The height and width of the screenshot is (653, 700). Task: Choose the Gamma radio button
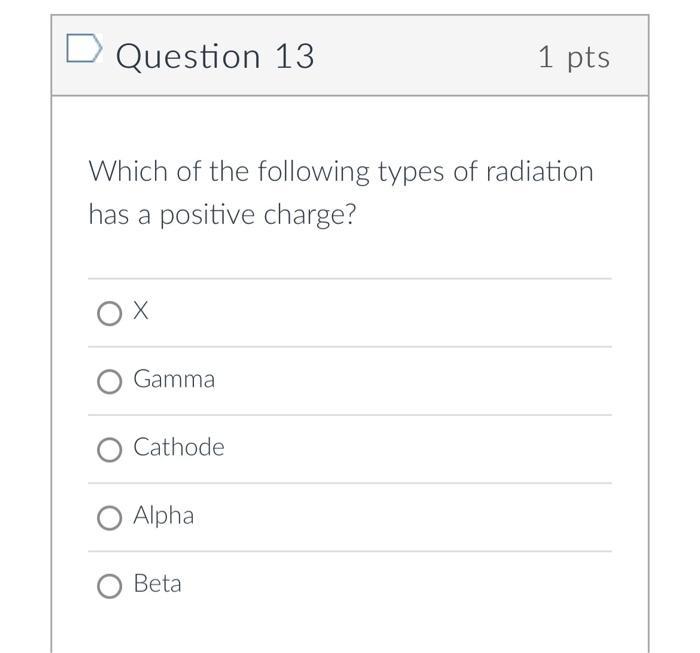(110, 381)
